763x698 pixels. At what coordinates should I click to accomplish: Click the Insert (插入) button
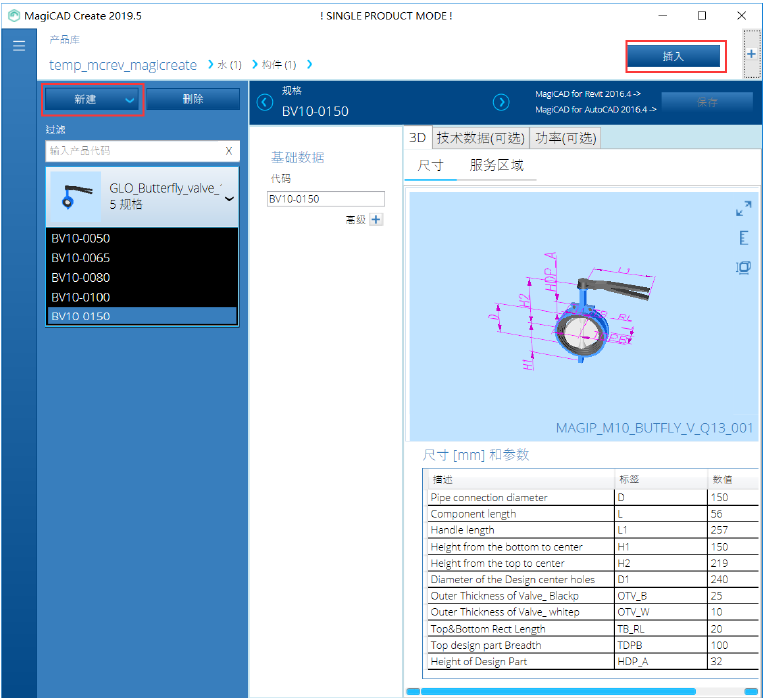coord(673,56)
